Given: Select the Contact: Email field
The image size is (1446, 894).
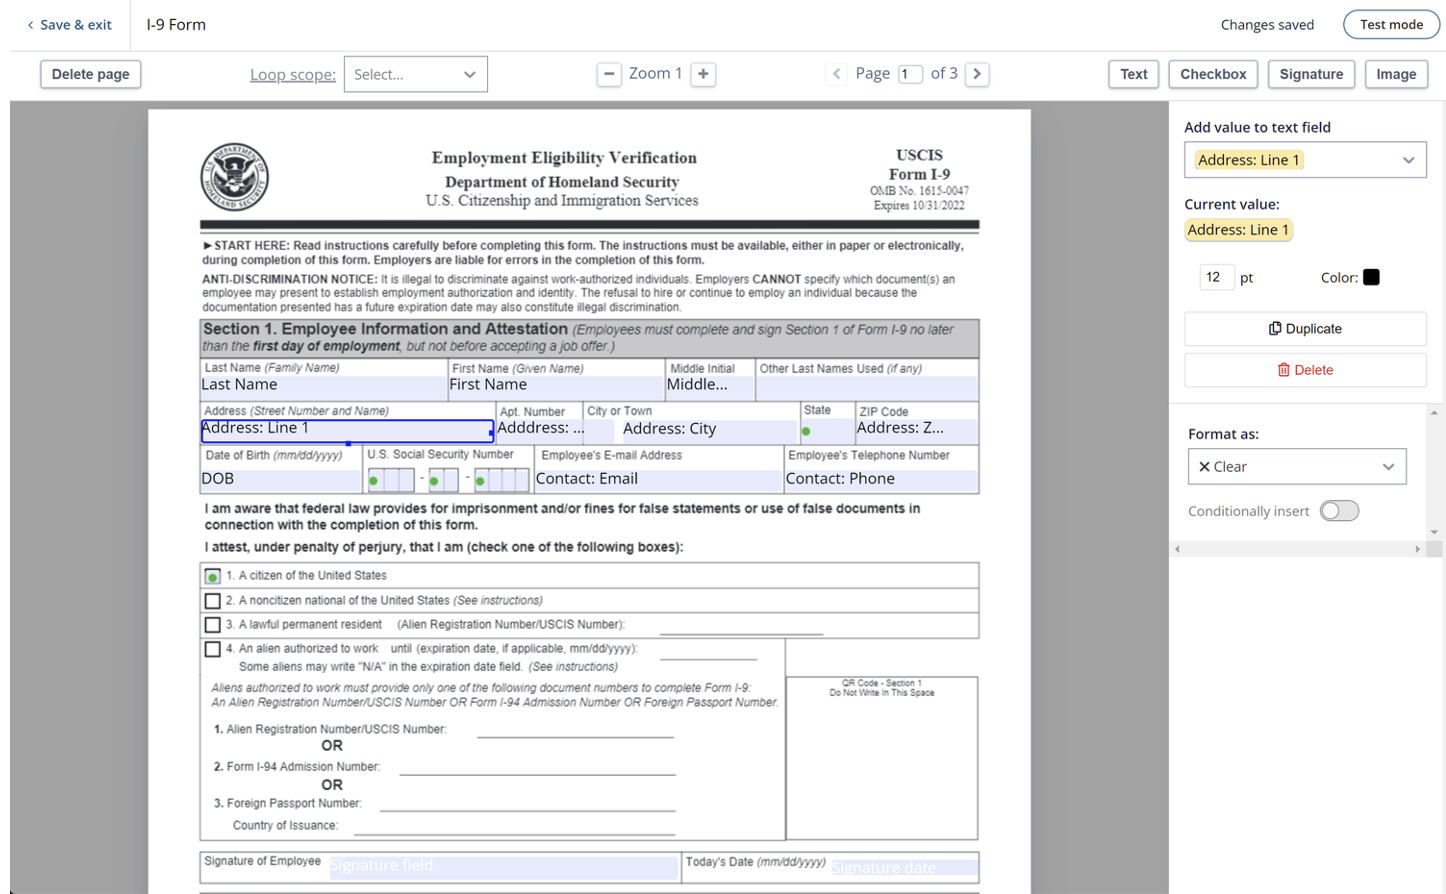Looking at the screenshot, I should pyautogui.click(x=657, y=479).
